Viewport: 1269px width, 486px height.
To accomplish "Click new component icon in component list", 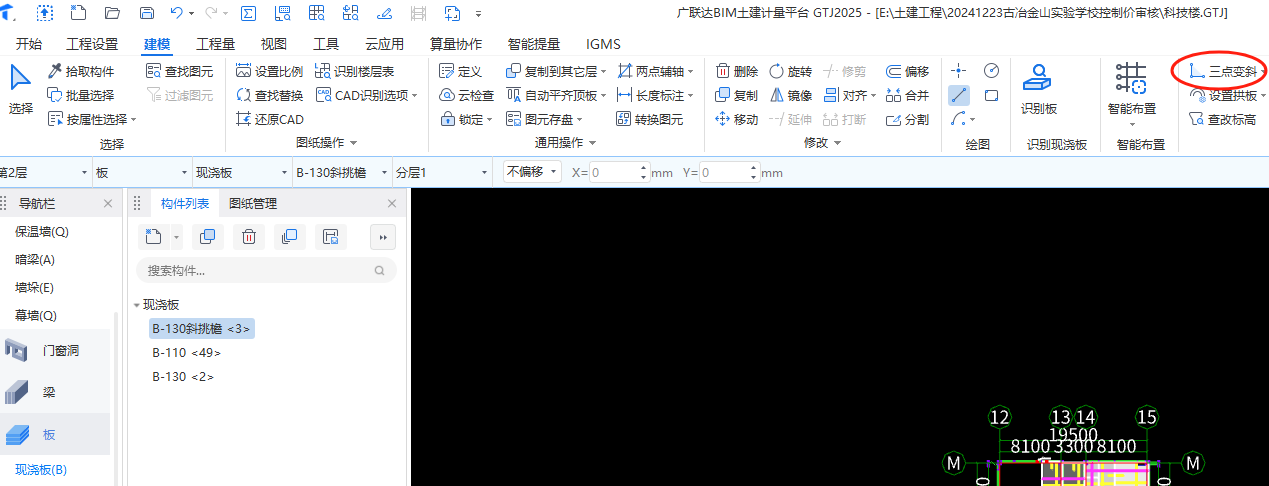I will pos(152,237).
